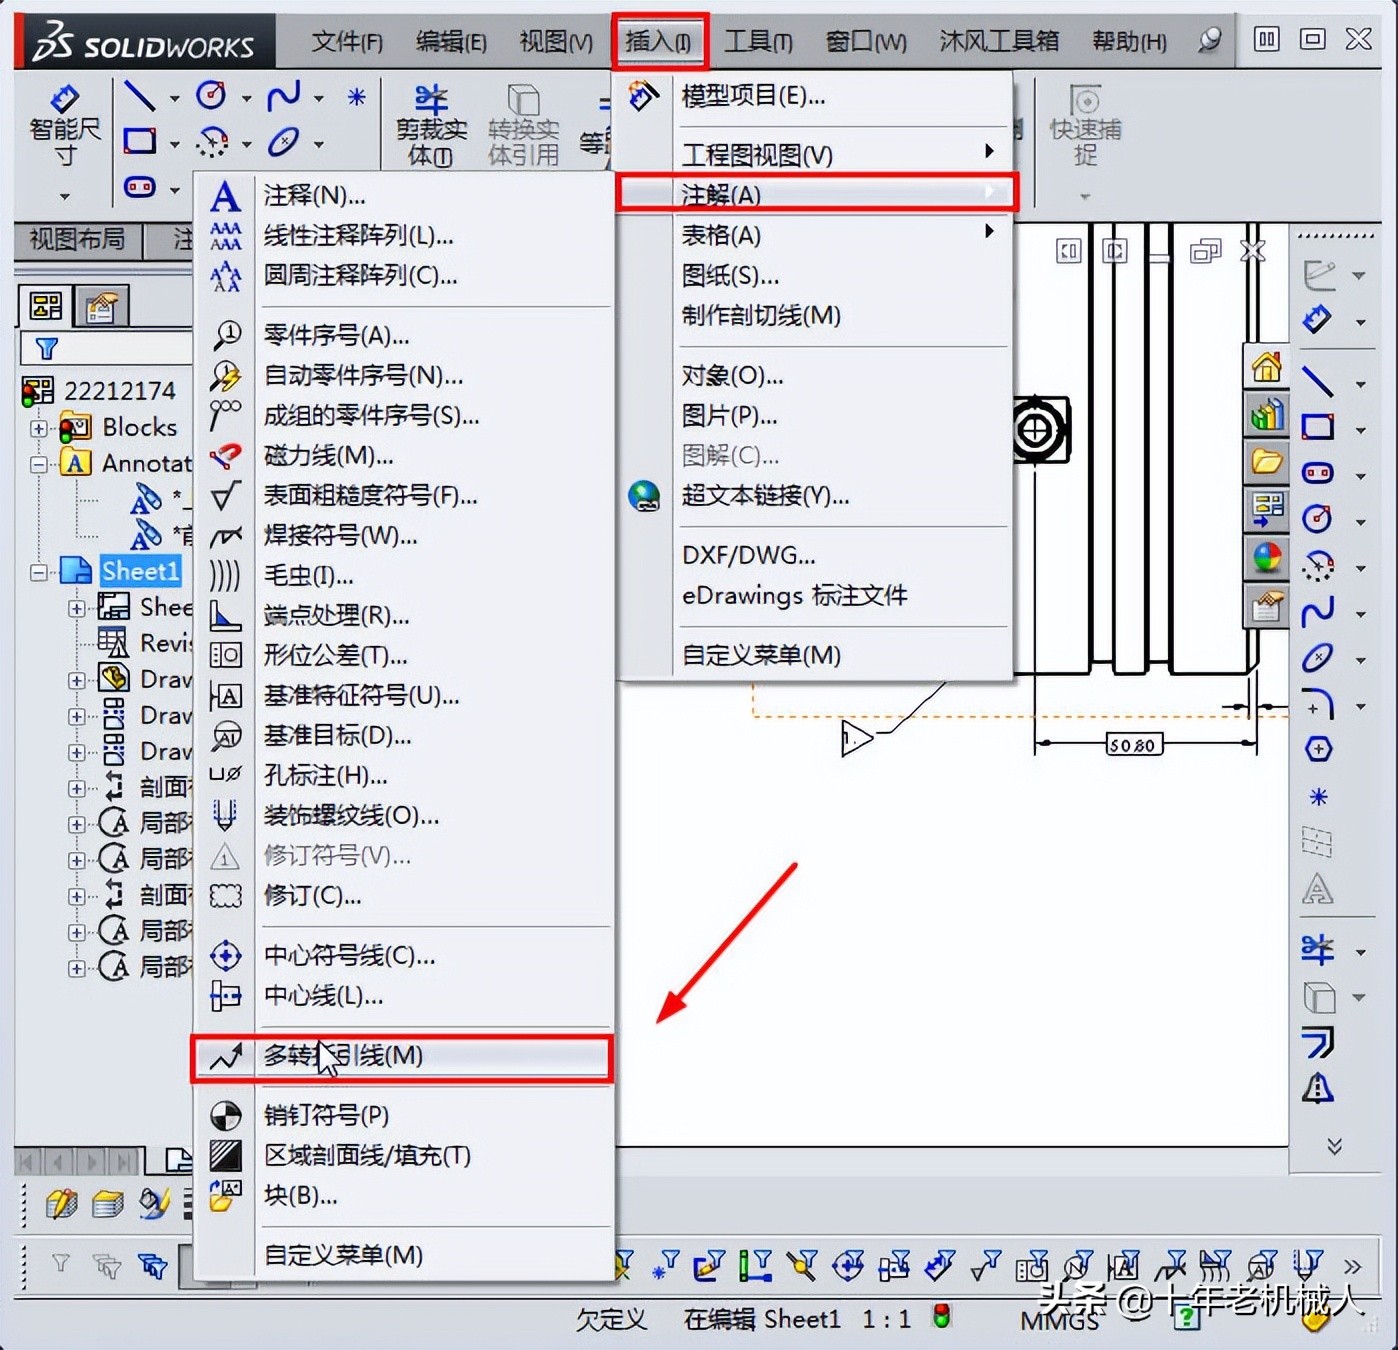This screenshot has width=1398, height=1350.
Task: Select the Smart Dimension tool
Action: point(63,120)
